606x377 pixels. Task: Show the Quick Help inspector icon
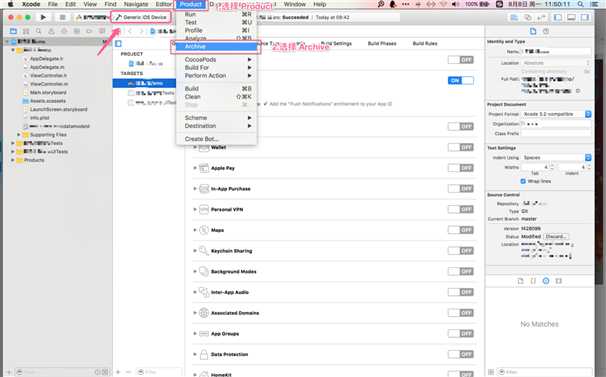pyautogui.click(x=546, y=31)
